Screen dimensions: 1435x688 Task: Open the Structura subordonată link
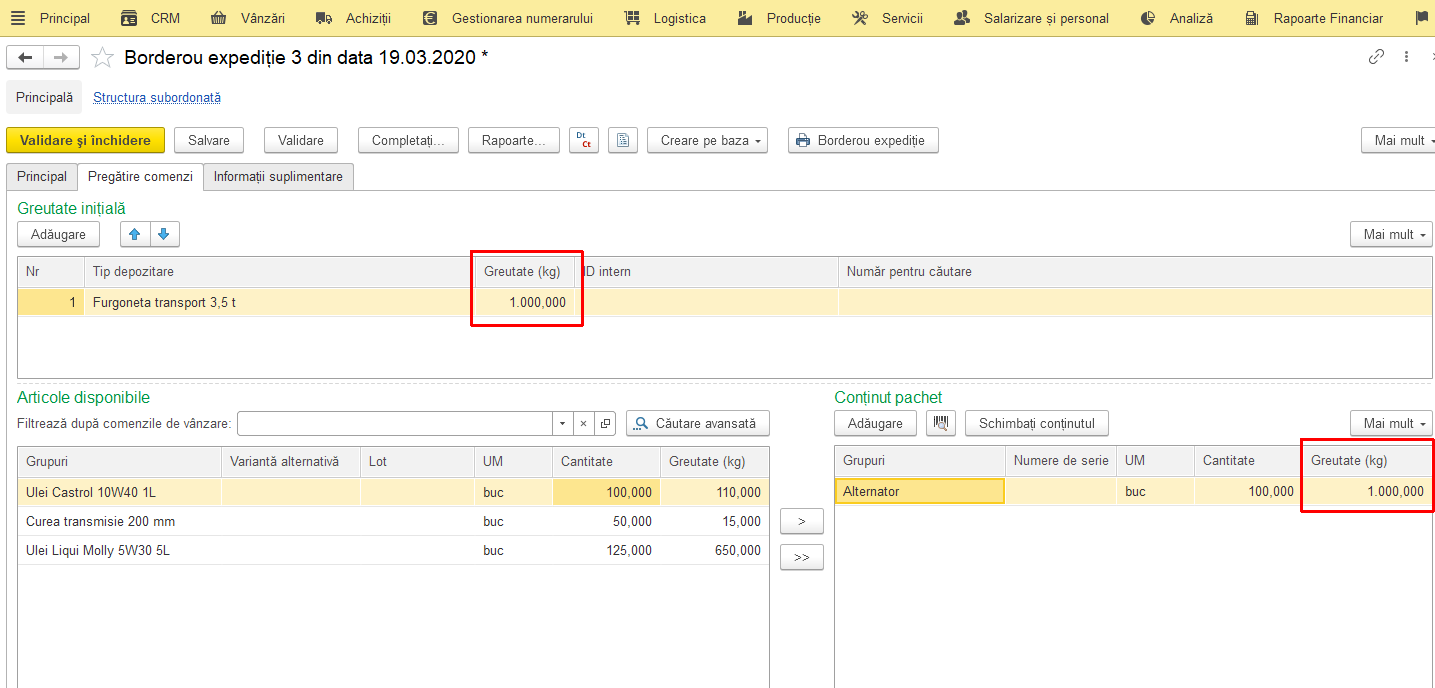click(x=157, y=98)
